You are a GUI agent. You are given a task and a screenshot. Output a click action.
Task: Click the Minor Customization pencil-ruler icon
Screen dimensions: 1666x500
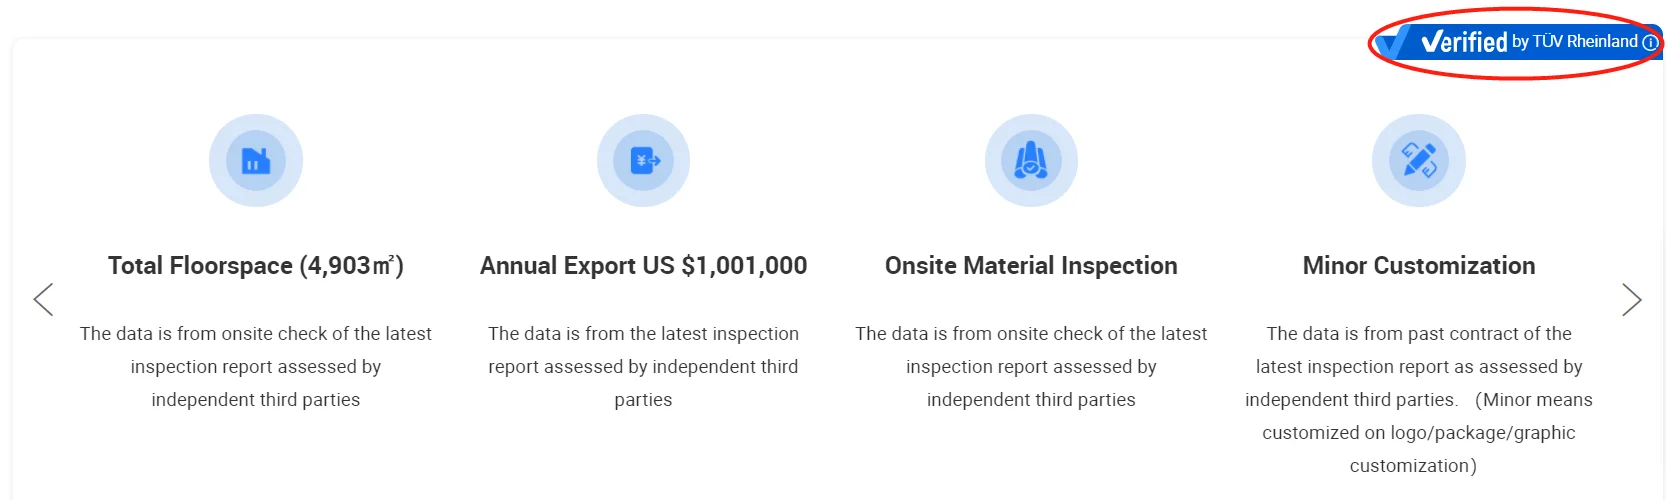click(1419, 161)
